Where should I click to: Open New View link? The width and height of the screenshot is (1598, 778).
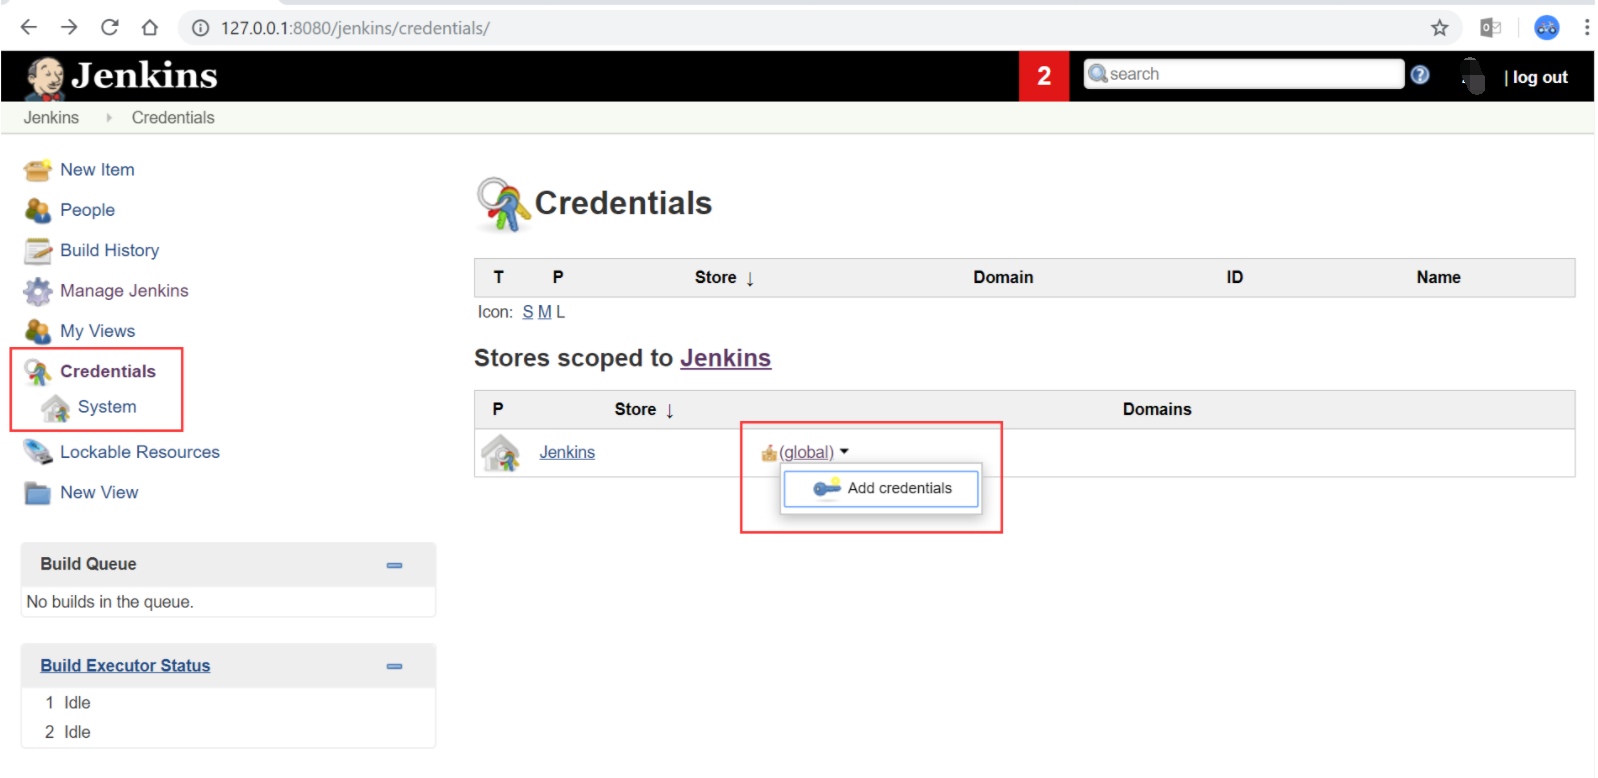[x=99, y=493]
